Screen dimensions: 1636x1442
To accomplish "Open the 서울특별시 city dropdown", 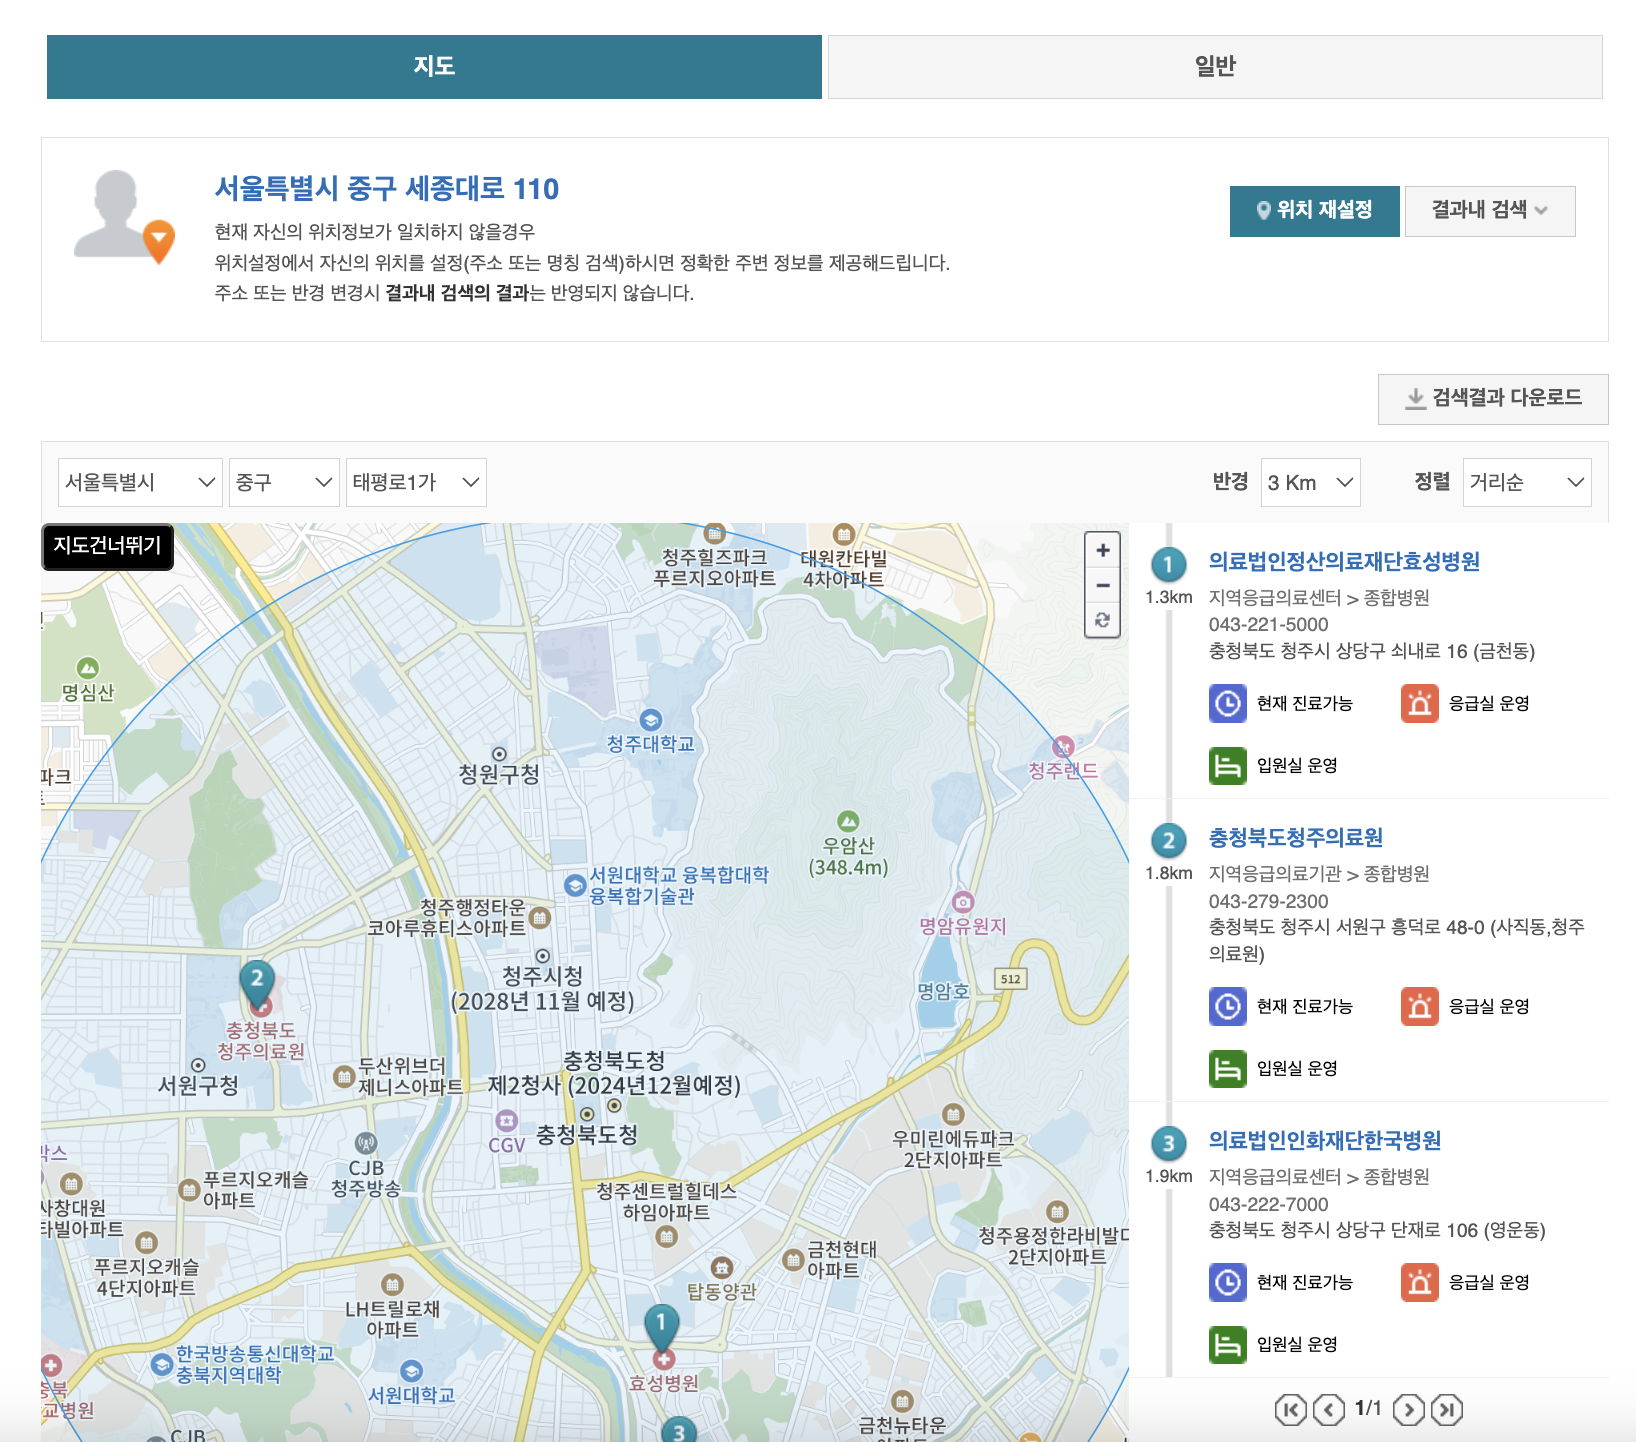I will pos(140,482).
